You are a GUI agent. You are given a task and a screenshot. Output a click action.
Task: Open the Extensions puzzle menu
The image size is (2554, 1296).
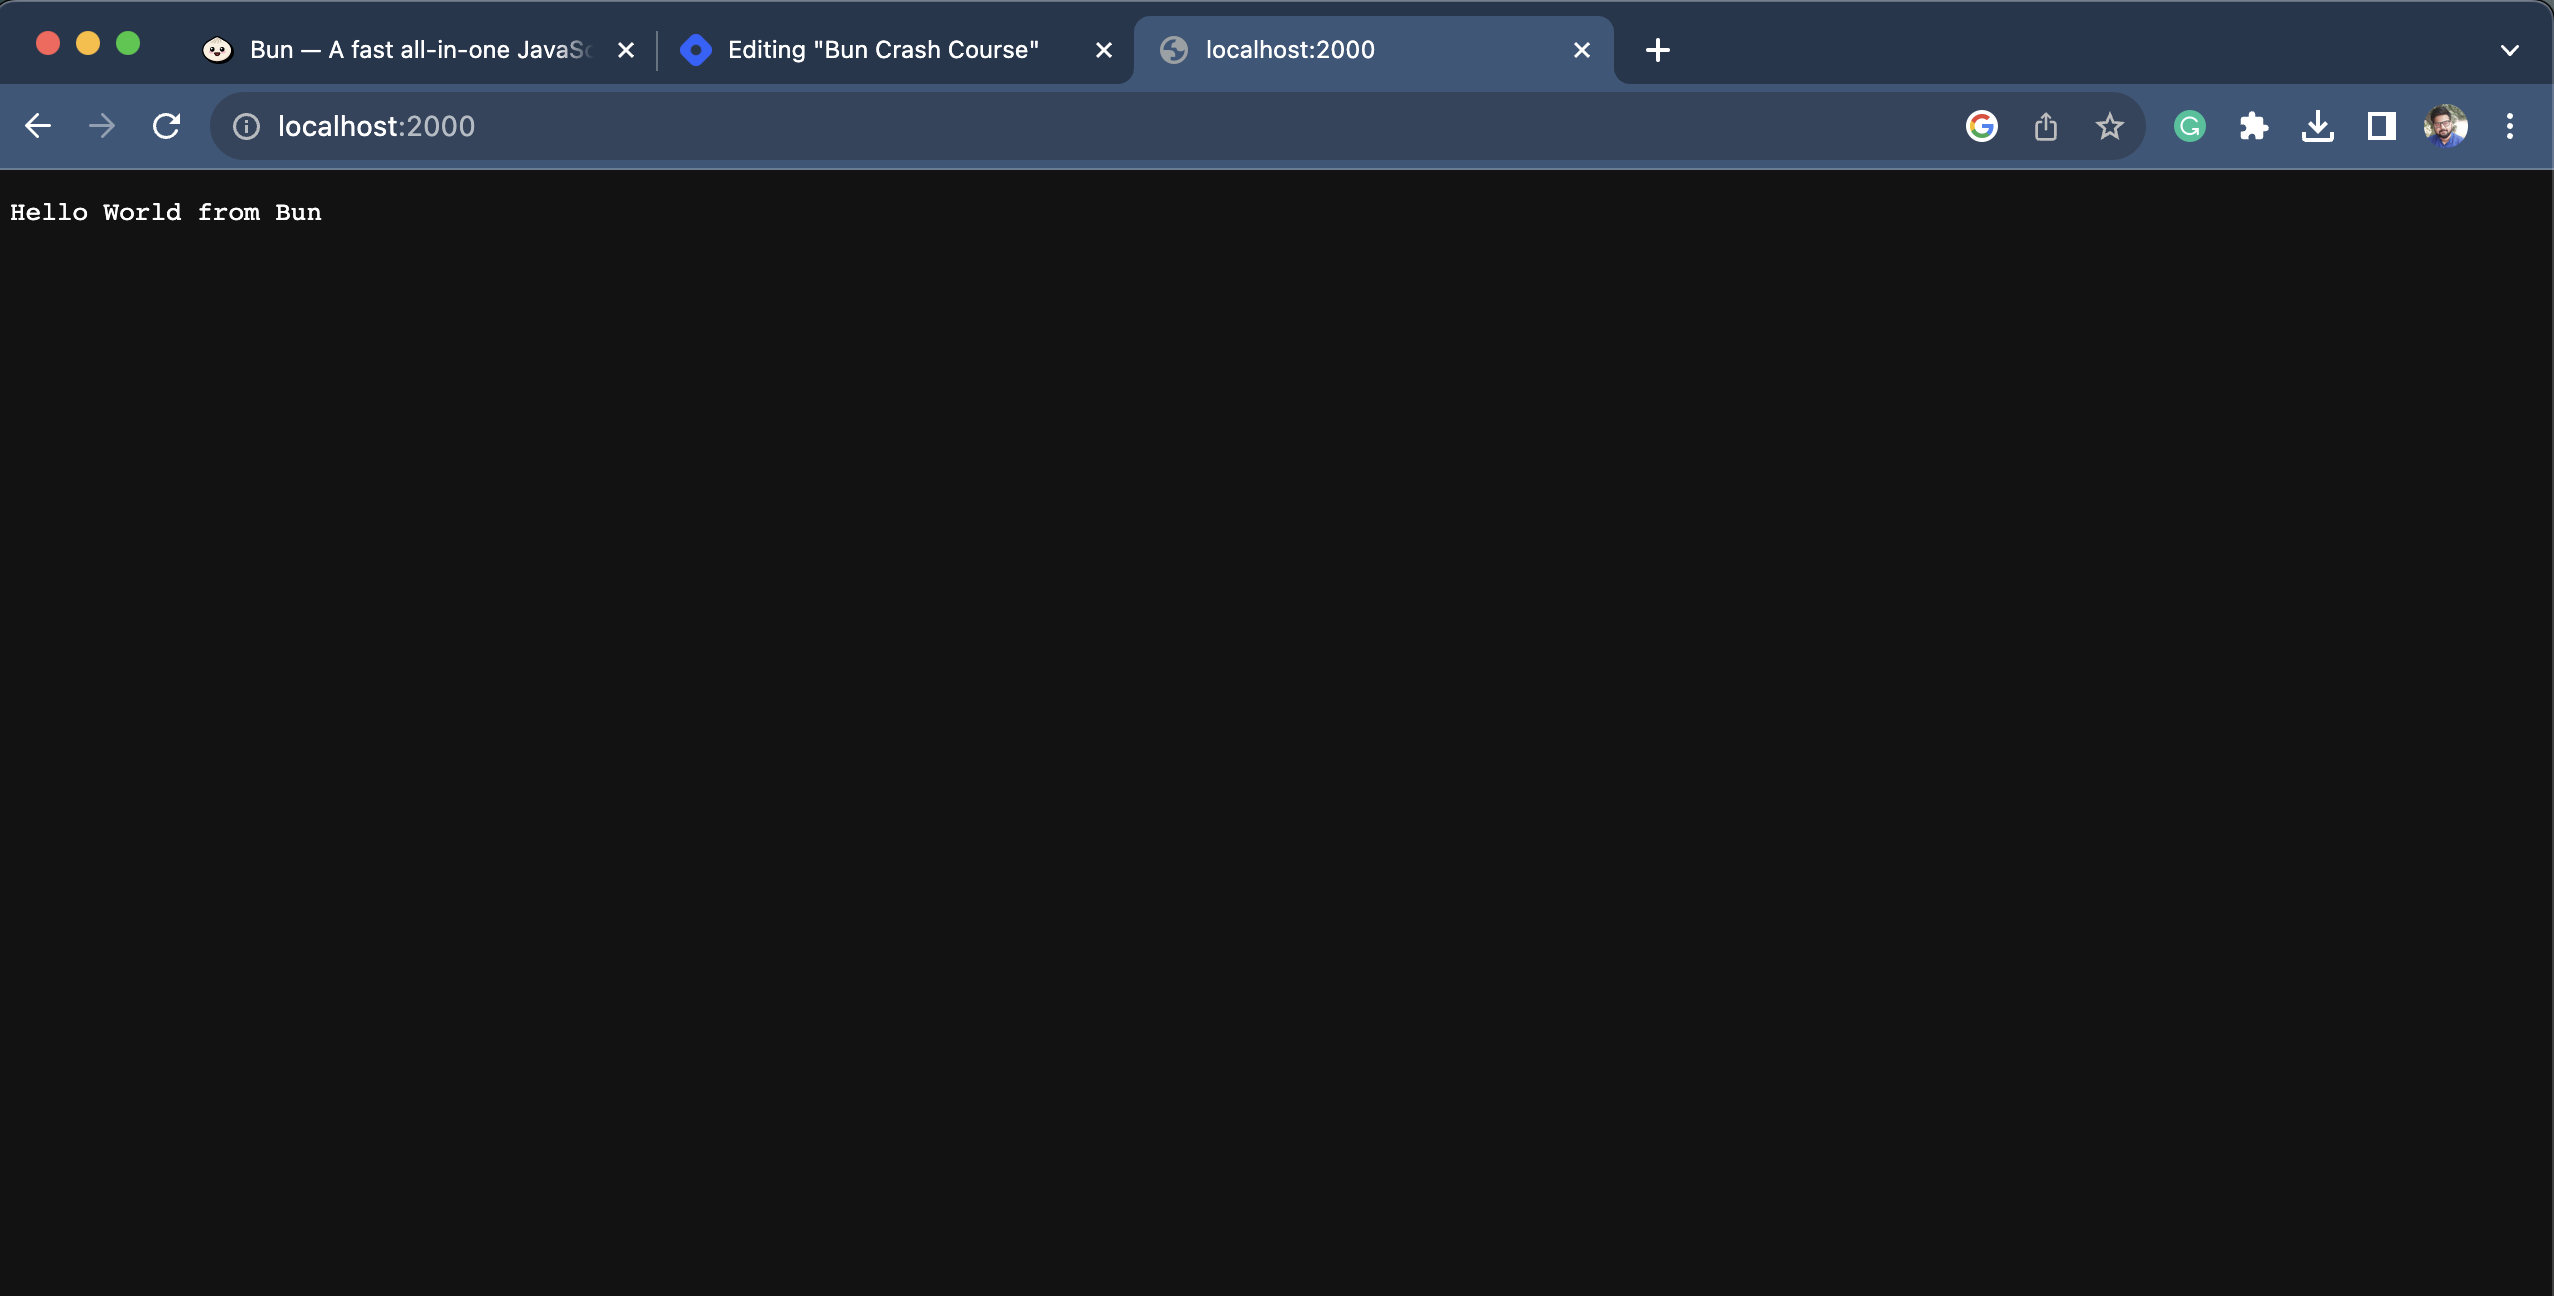[2253, 126]
